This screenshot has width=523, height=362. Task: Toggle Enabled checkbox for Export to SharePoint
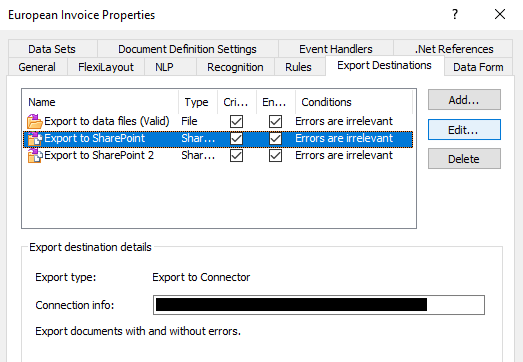point(275,138)
